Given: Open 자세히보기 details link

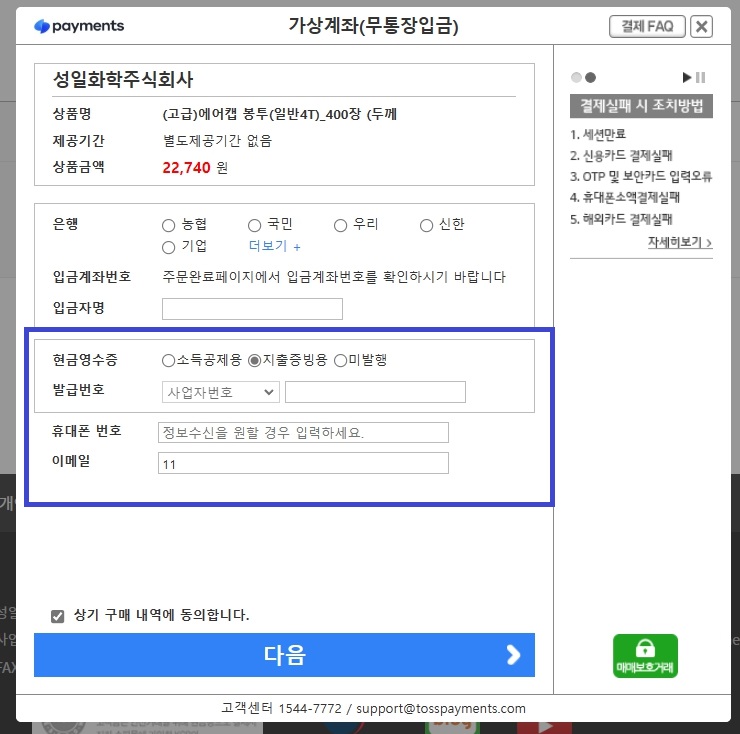Looking at the screenshot, I should tap(679, 242).
